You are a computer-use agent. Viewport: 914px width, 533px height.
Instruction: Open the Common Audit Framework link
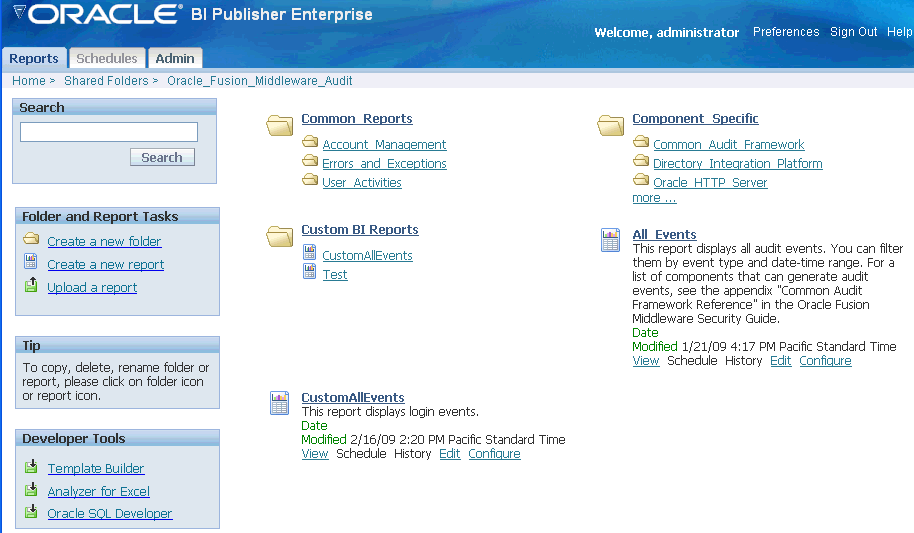[729, 145]
